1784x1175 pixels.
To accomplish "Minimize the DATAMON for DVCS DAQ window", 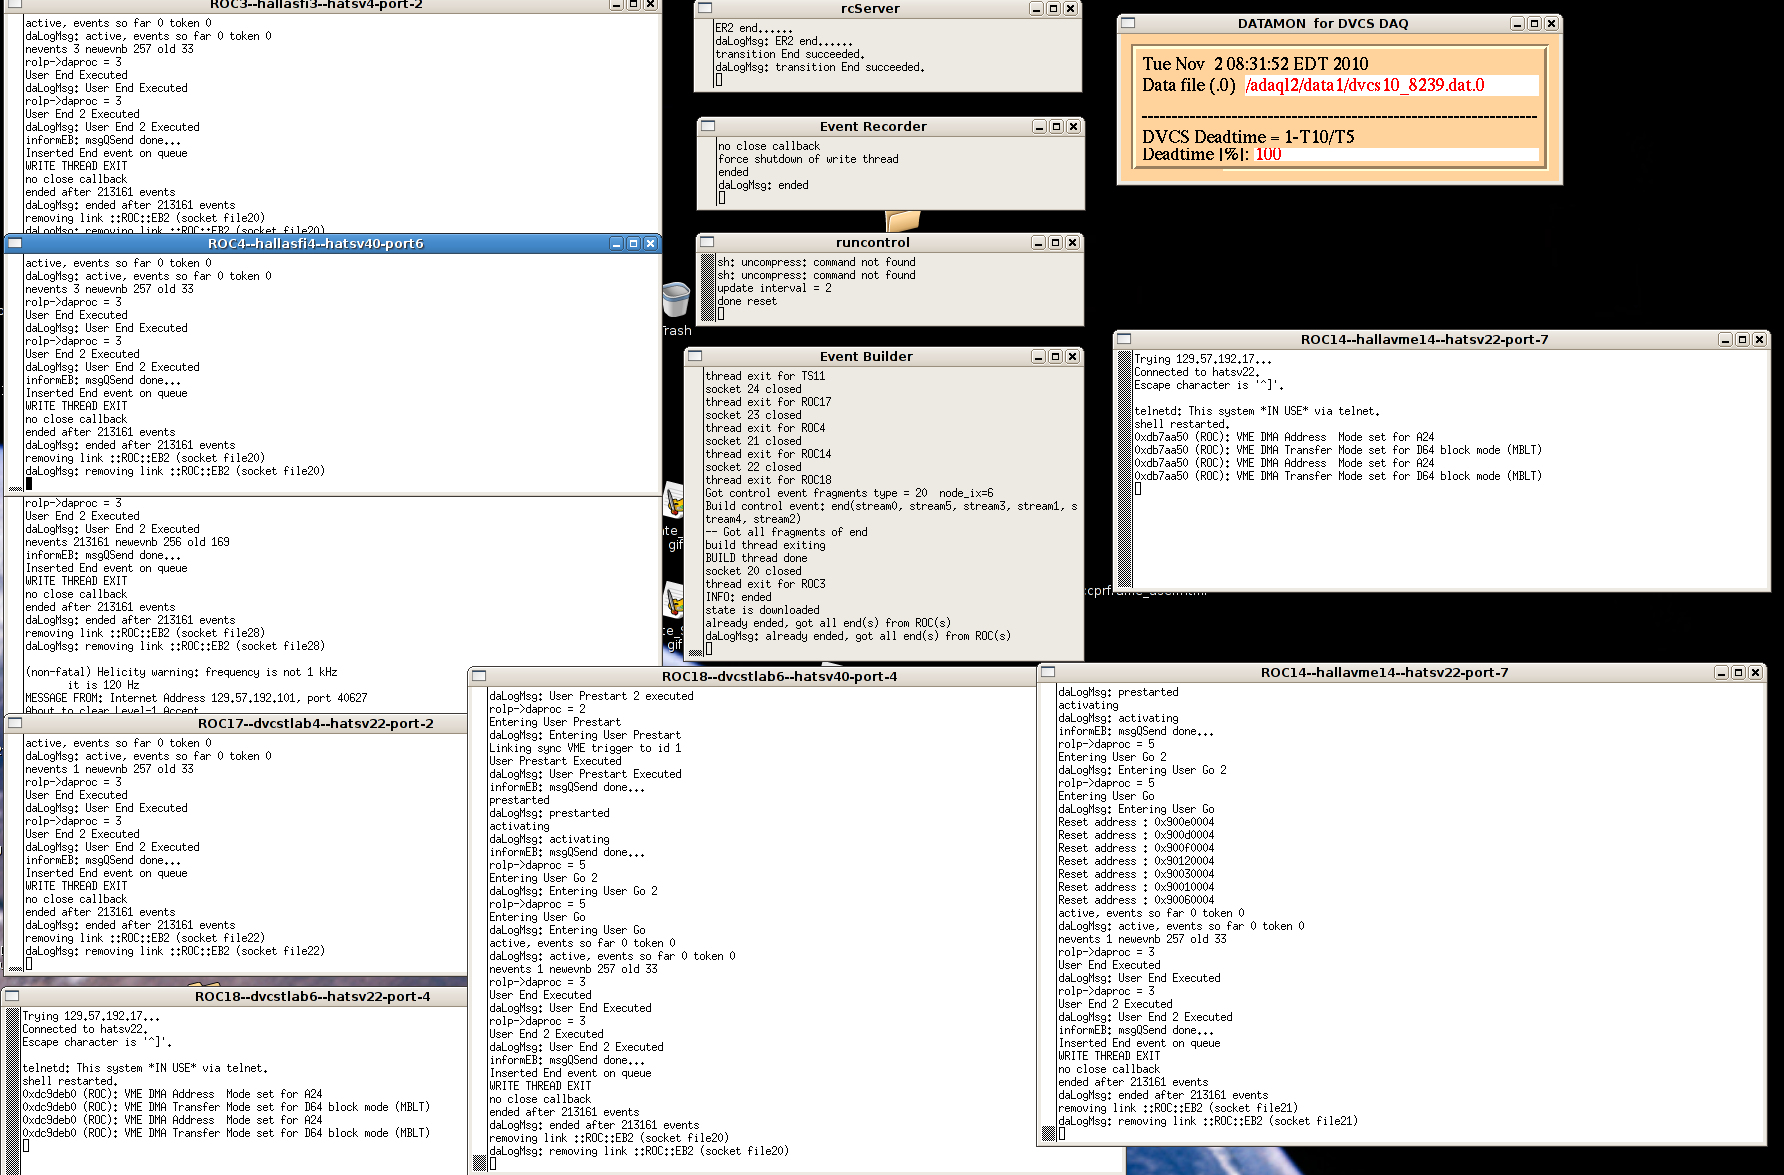I will (1517, 24).
